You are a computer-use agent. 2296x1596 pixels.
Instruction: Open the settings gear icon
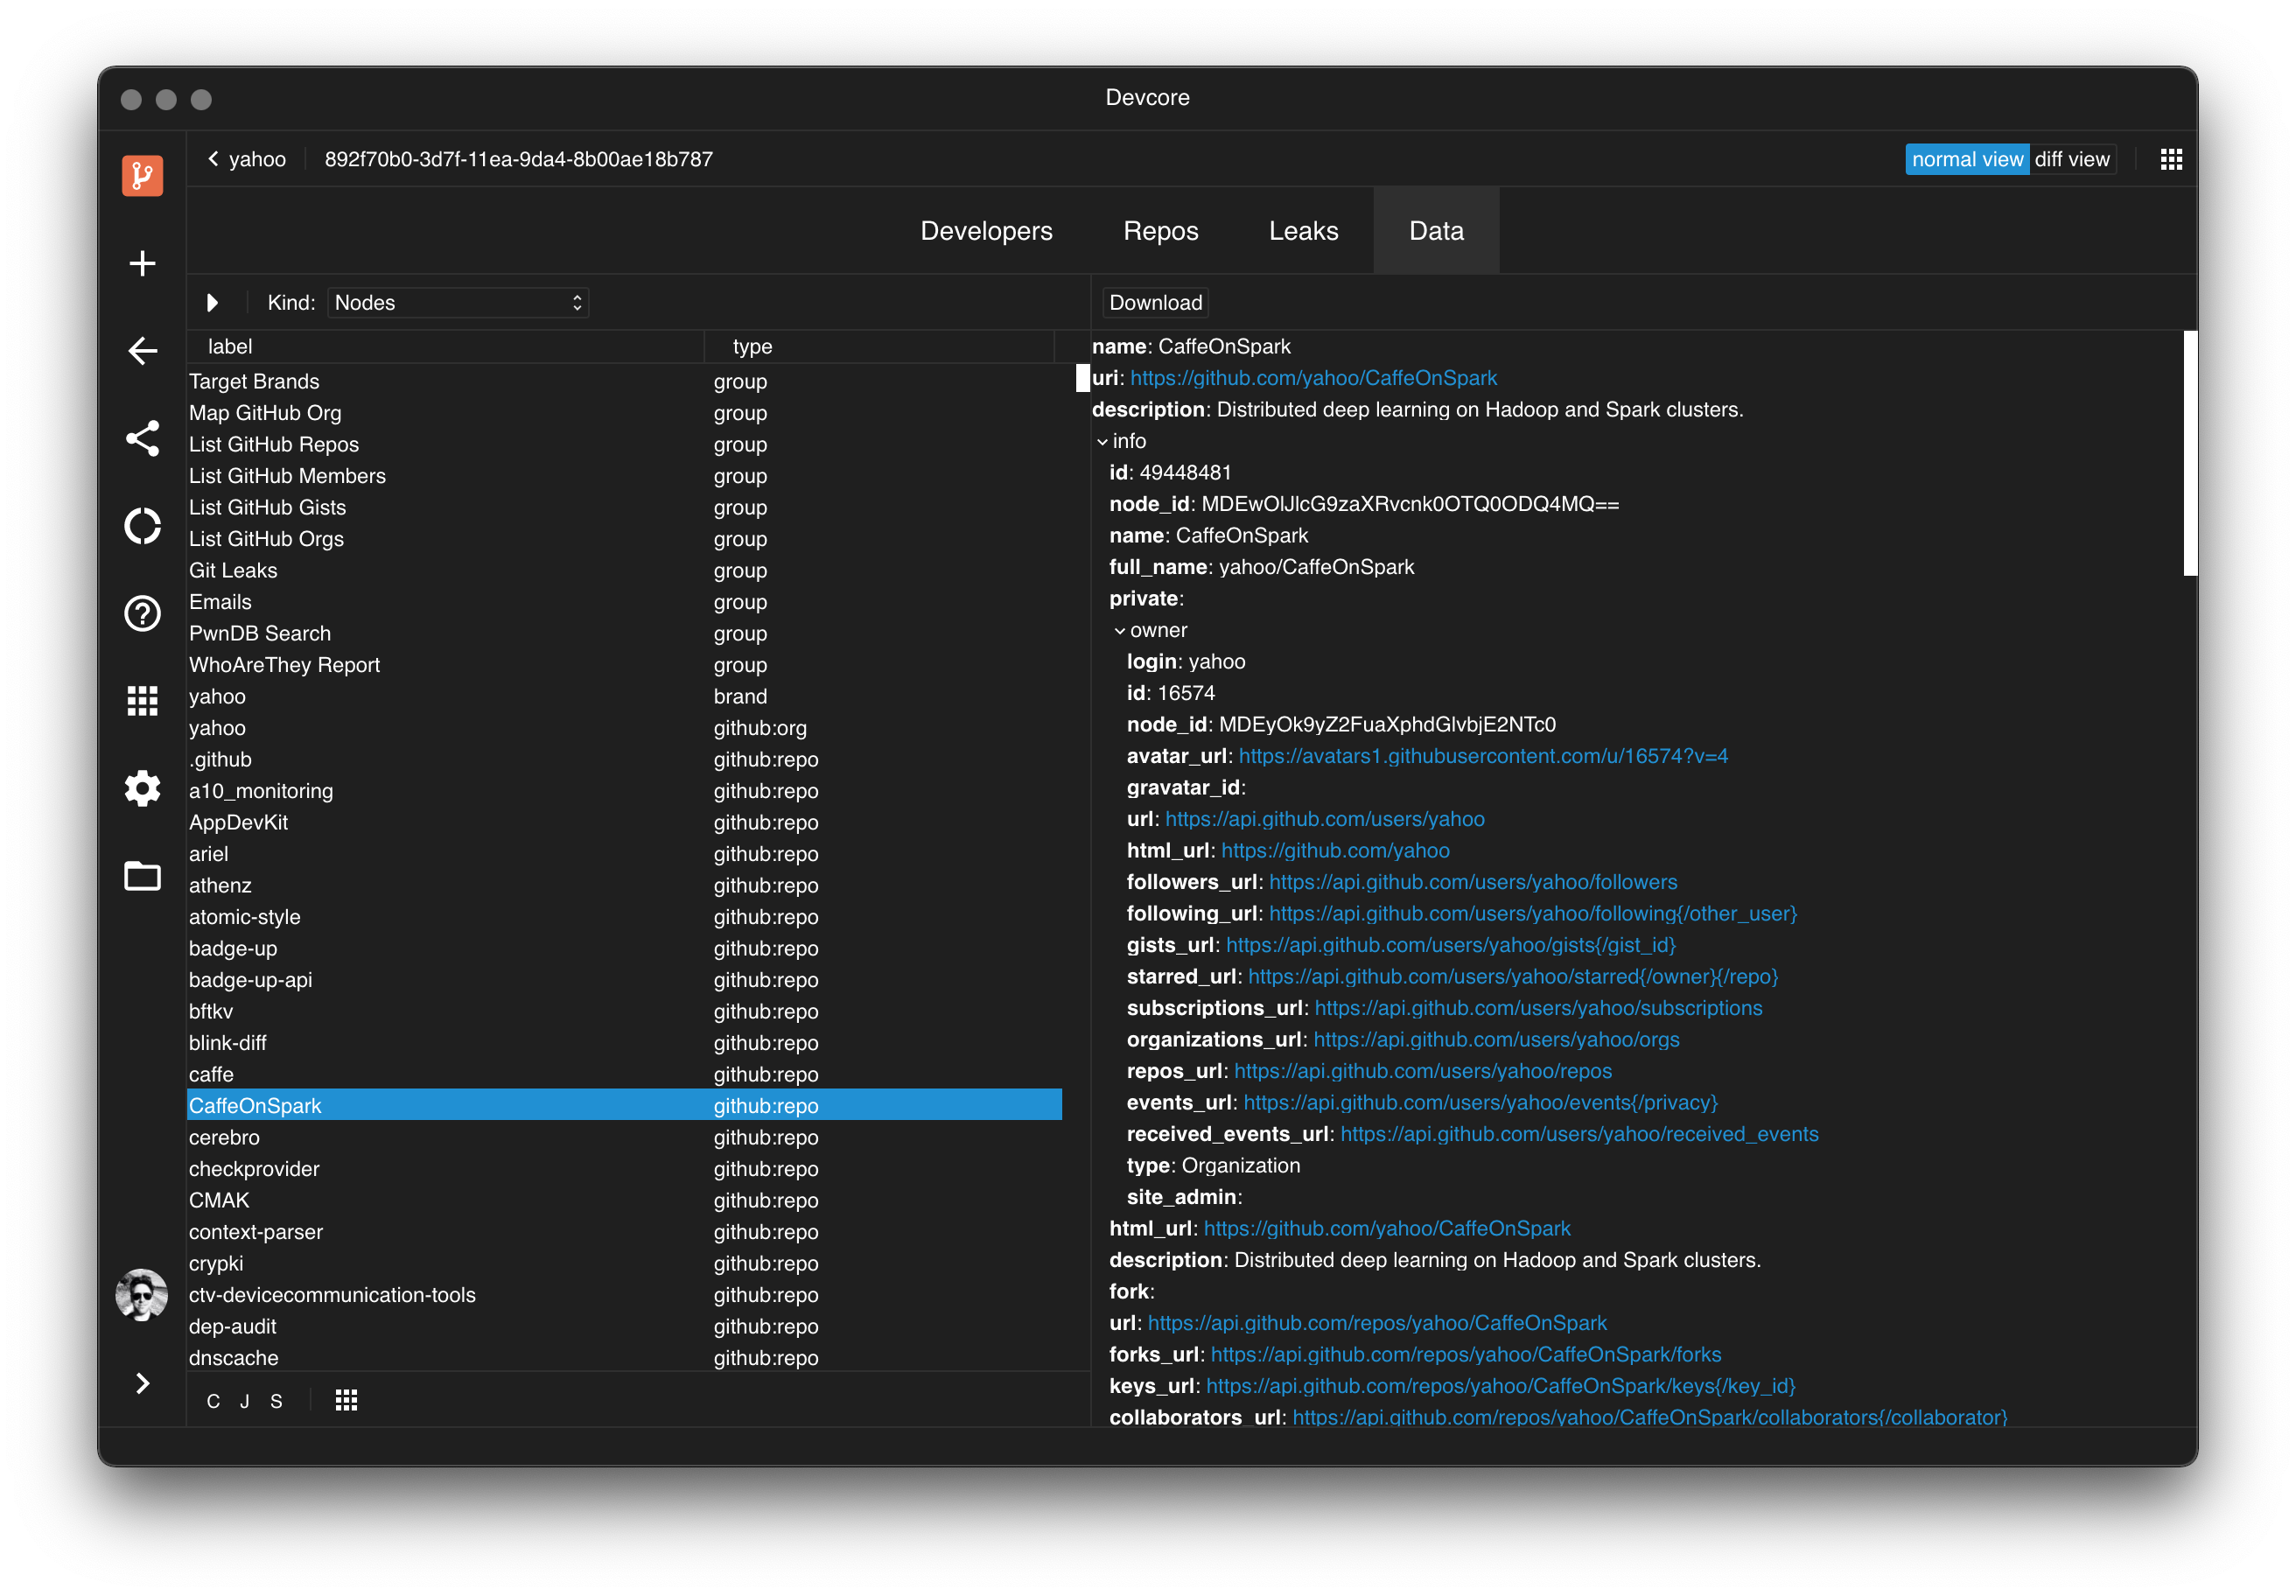[x=142, y=788]
